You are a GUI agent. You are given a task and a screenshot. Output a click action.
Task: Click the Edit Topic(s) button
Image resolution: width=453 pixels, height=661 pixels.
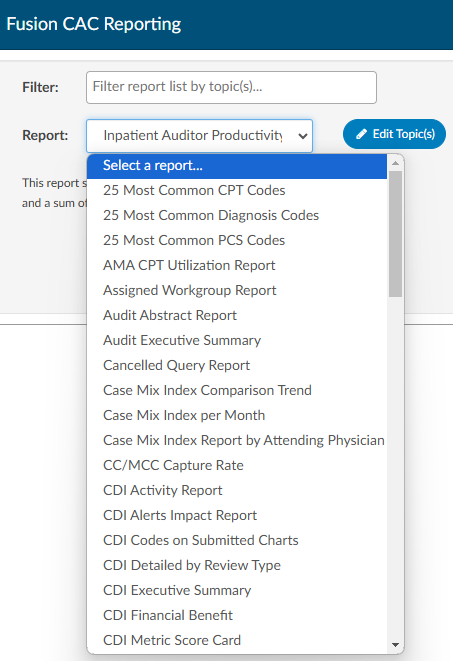(394, 134)
